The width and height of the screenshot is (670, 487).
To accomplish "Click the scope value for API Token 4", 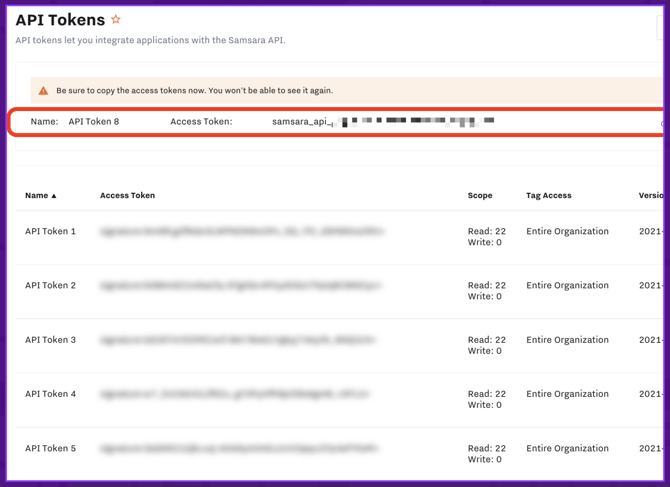I will click(487, 399).
